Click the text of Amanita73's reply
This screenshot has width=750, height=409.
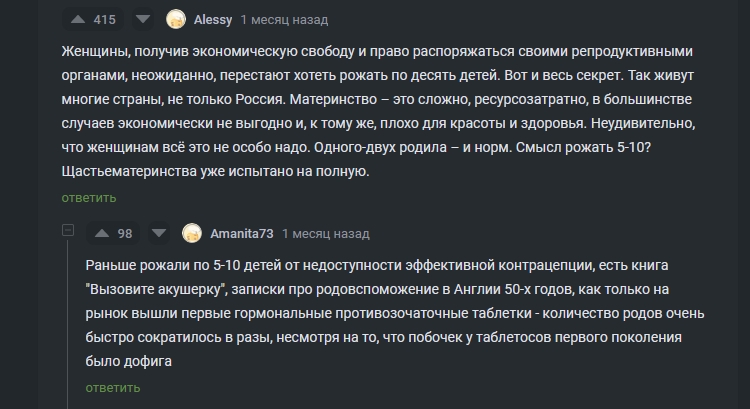point(398,313)
